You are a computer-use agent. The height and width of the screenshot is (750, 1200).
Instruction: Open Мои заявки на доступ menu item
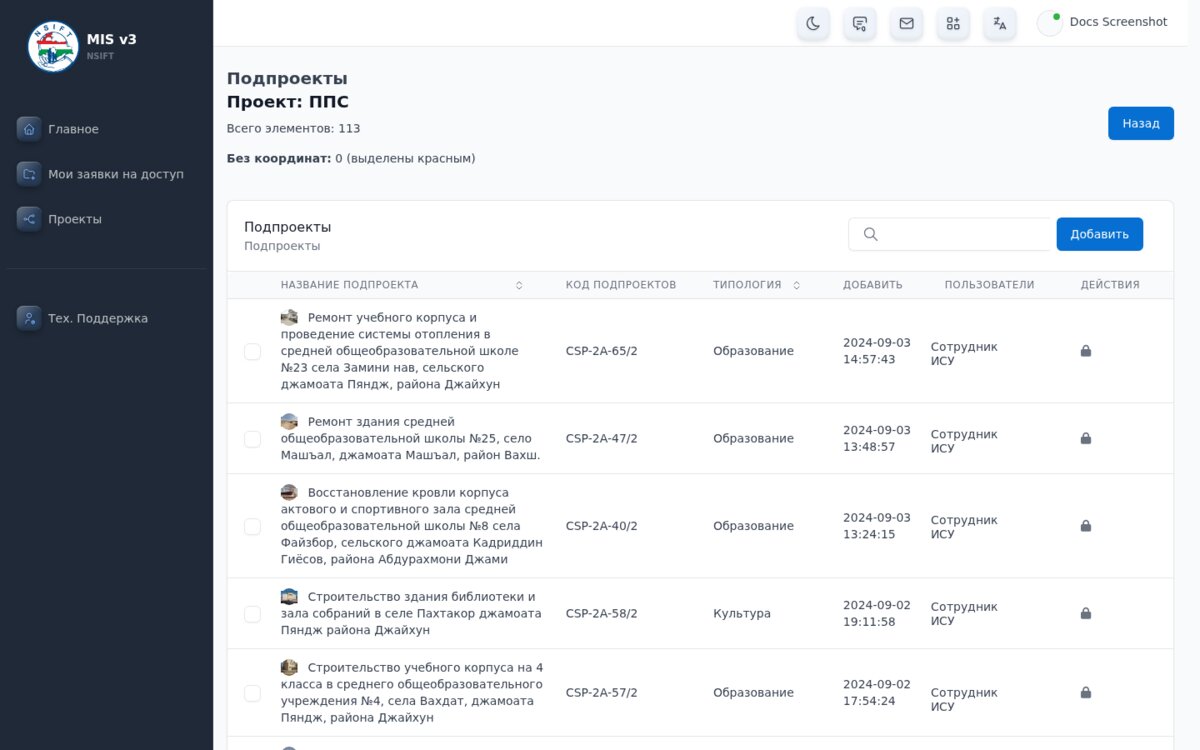point(116,174)
